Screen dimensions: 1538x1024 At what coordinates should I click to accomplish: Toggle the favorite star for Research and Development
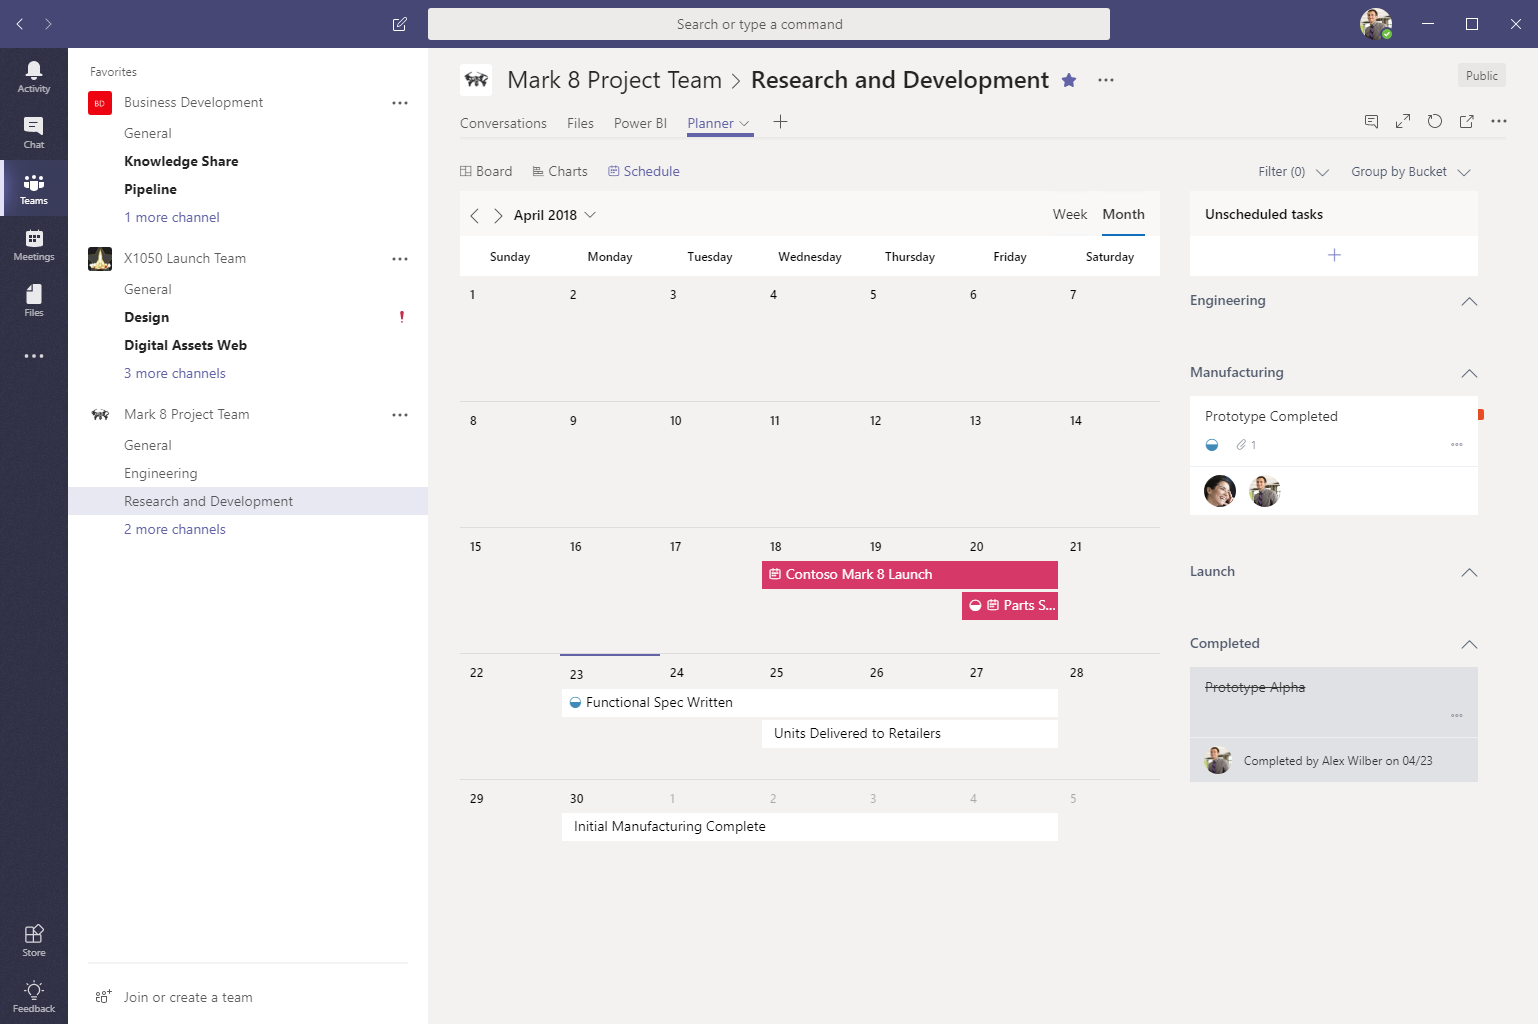click(1068, 80)
